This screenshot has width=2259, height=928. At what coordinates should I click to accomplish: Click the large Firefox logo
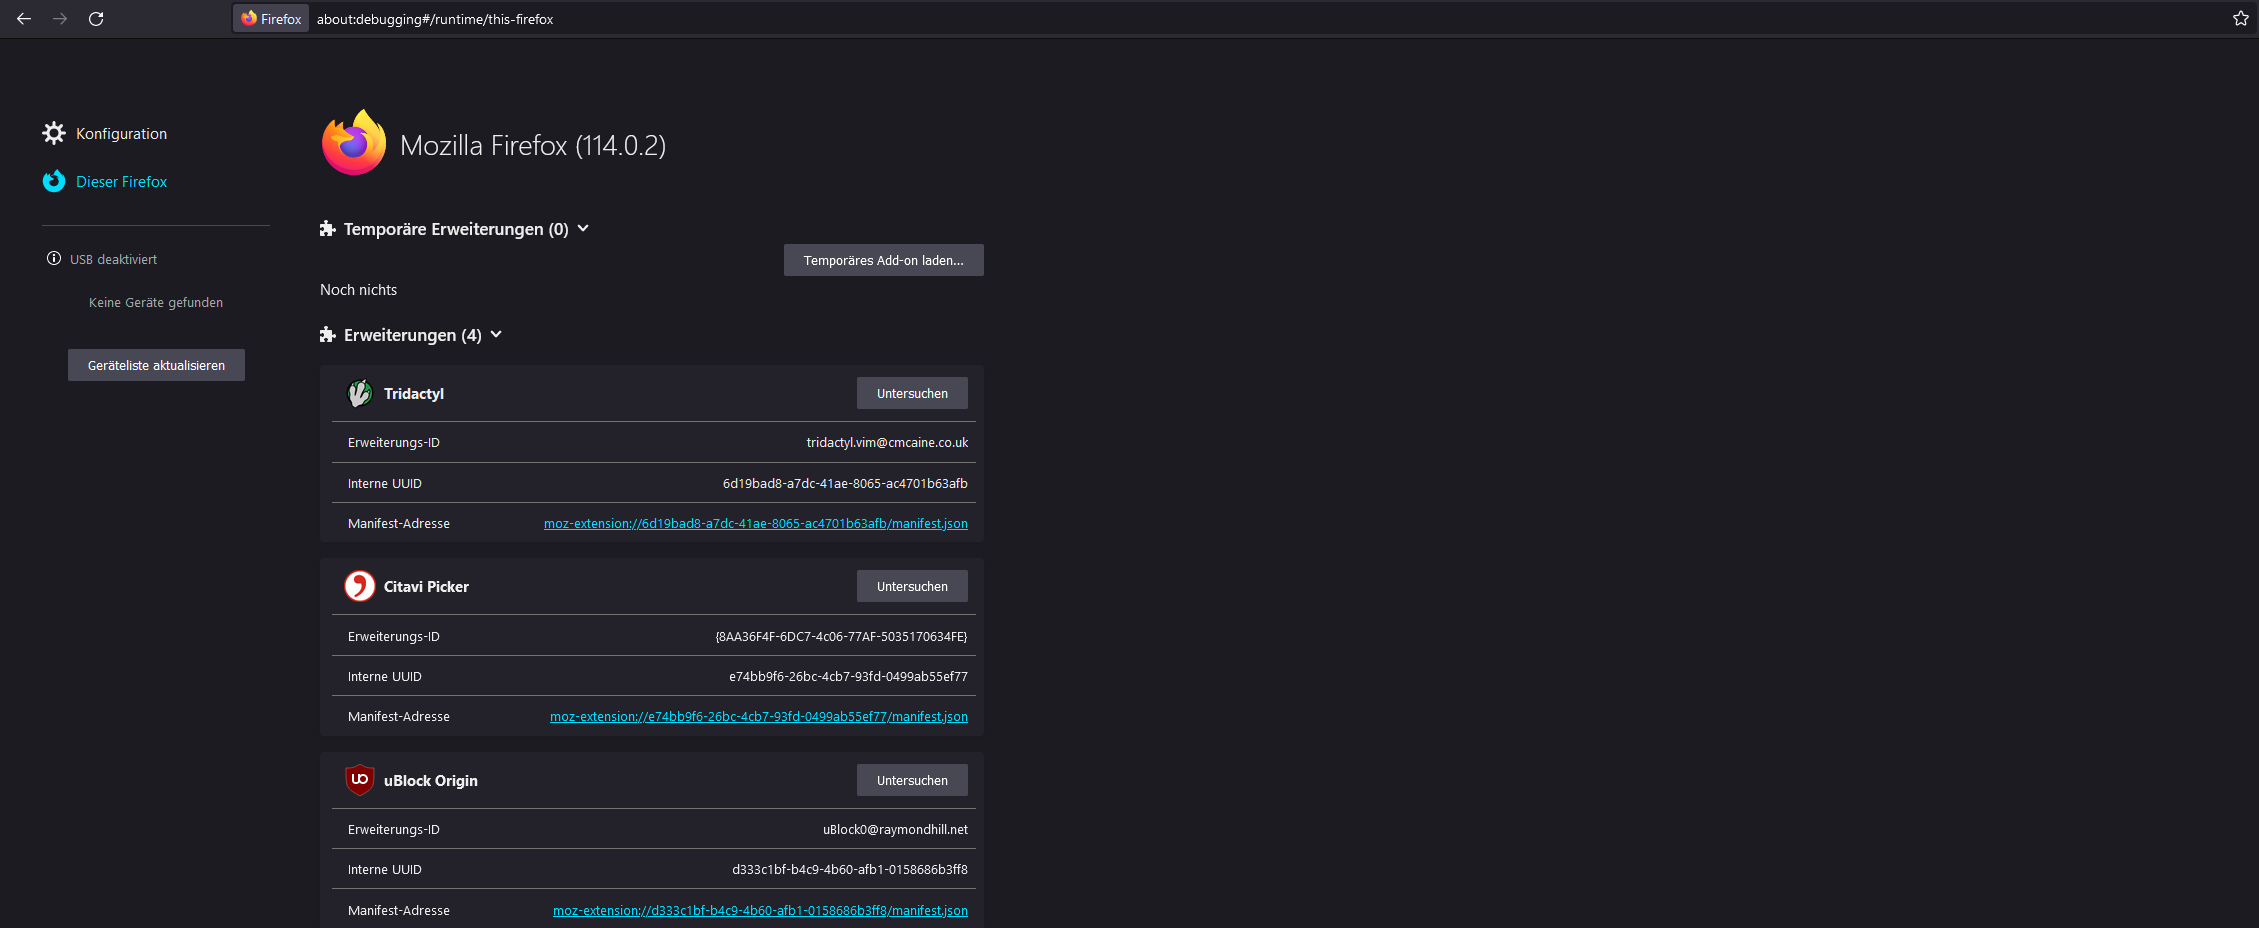point(354,143)
